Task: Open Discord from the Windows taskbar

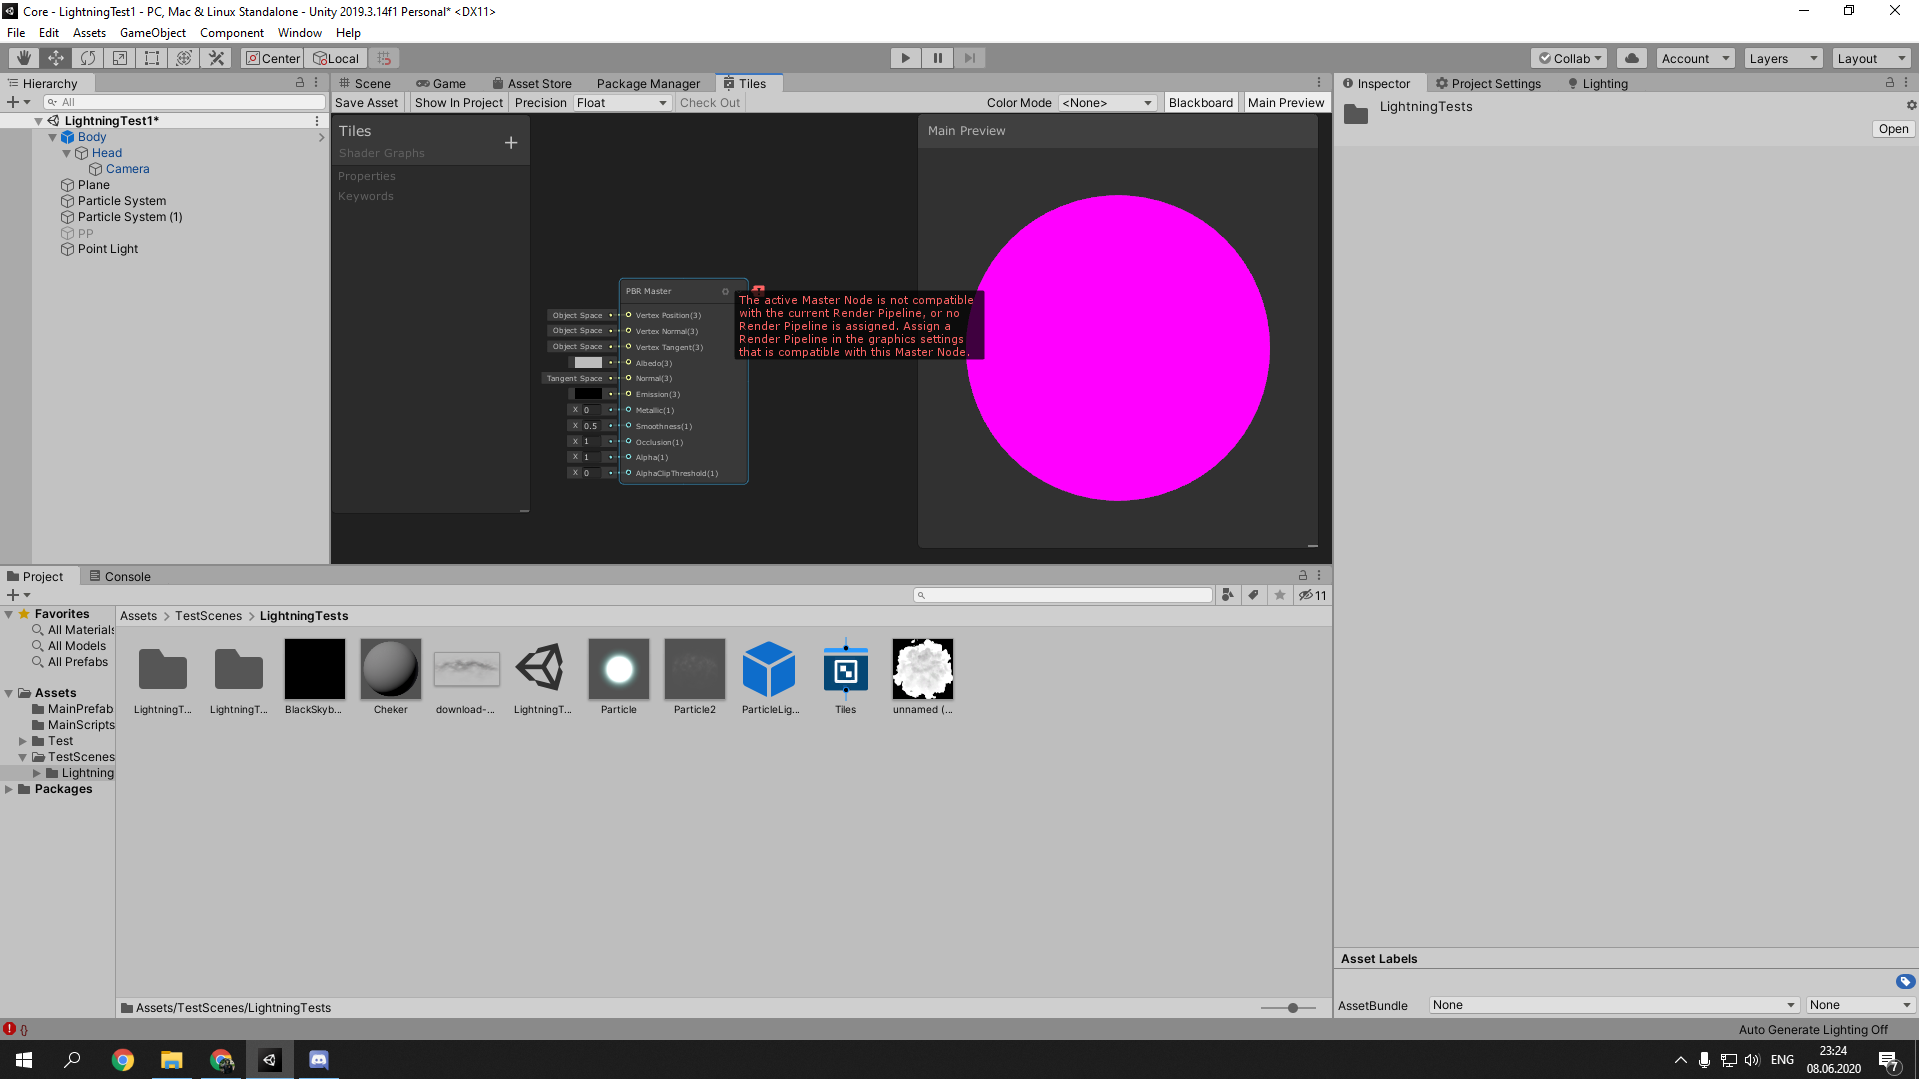Action: [x=319, y=1060]
